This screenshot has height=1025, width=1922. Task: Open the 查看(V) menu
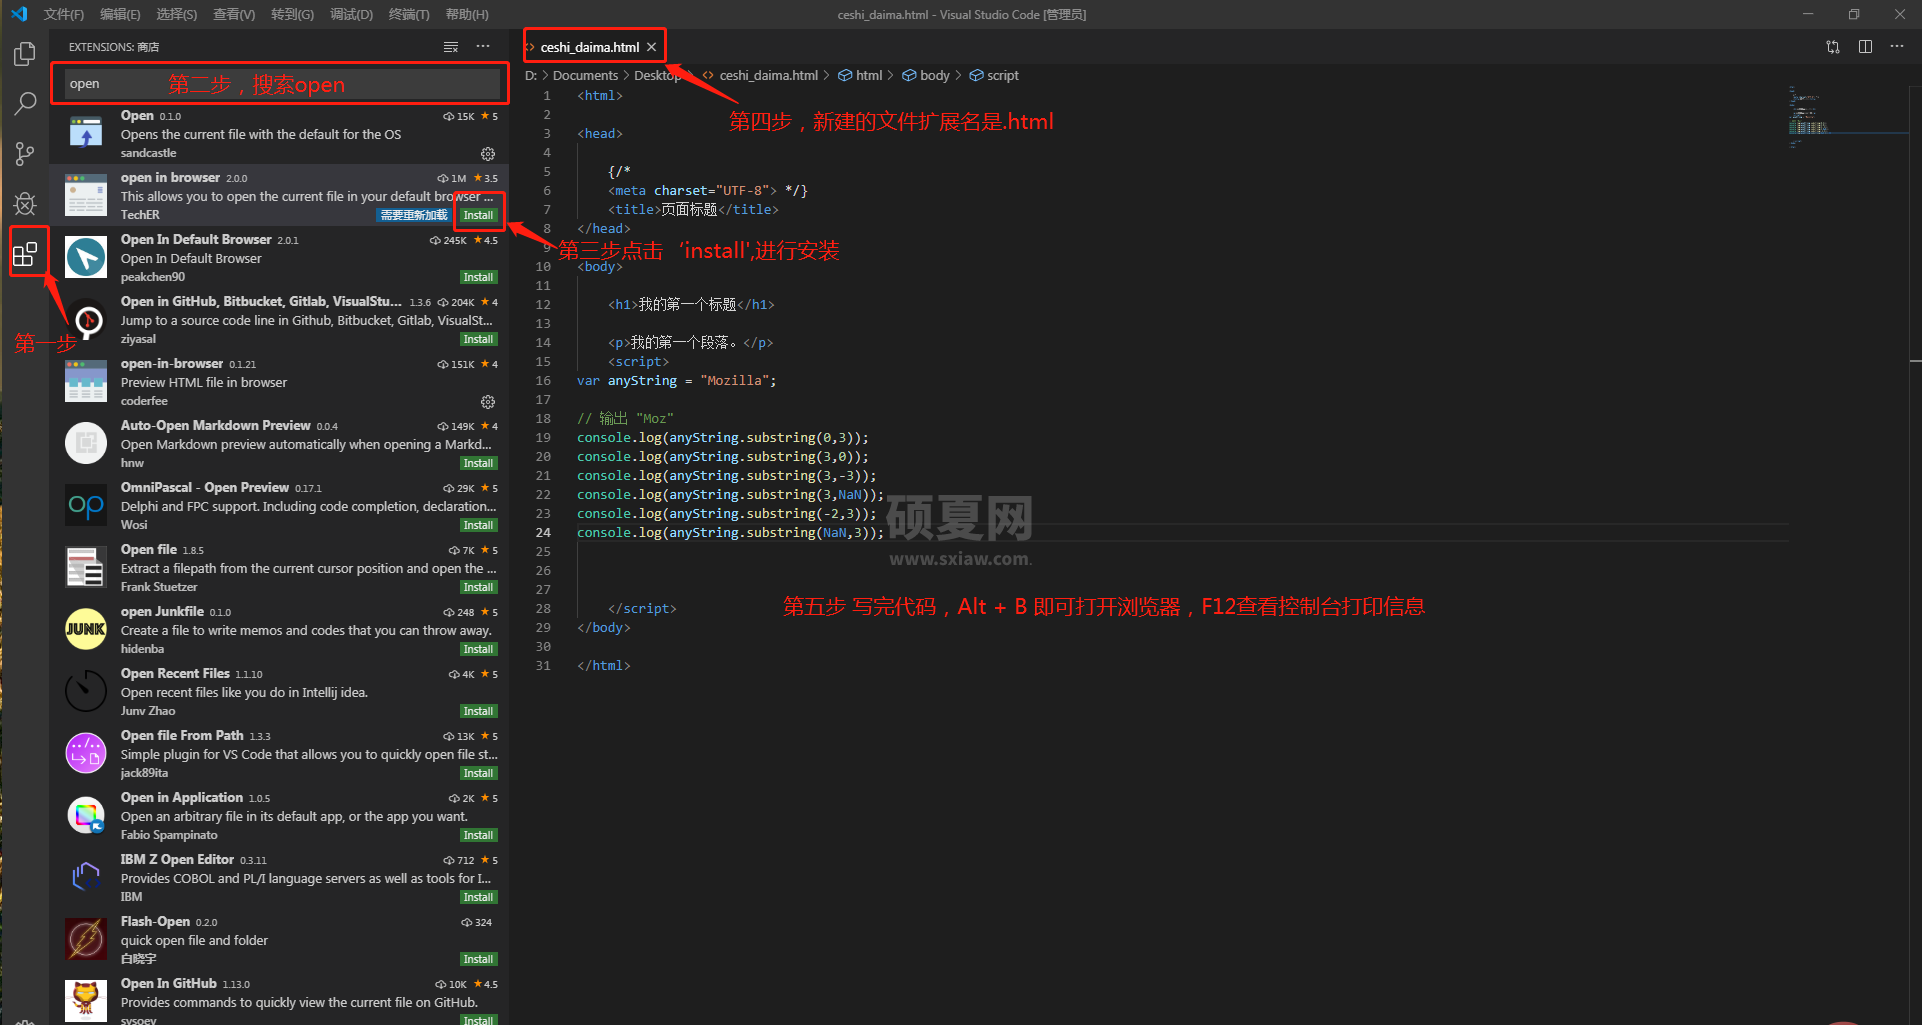point(234,14)
